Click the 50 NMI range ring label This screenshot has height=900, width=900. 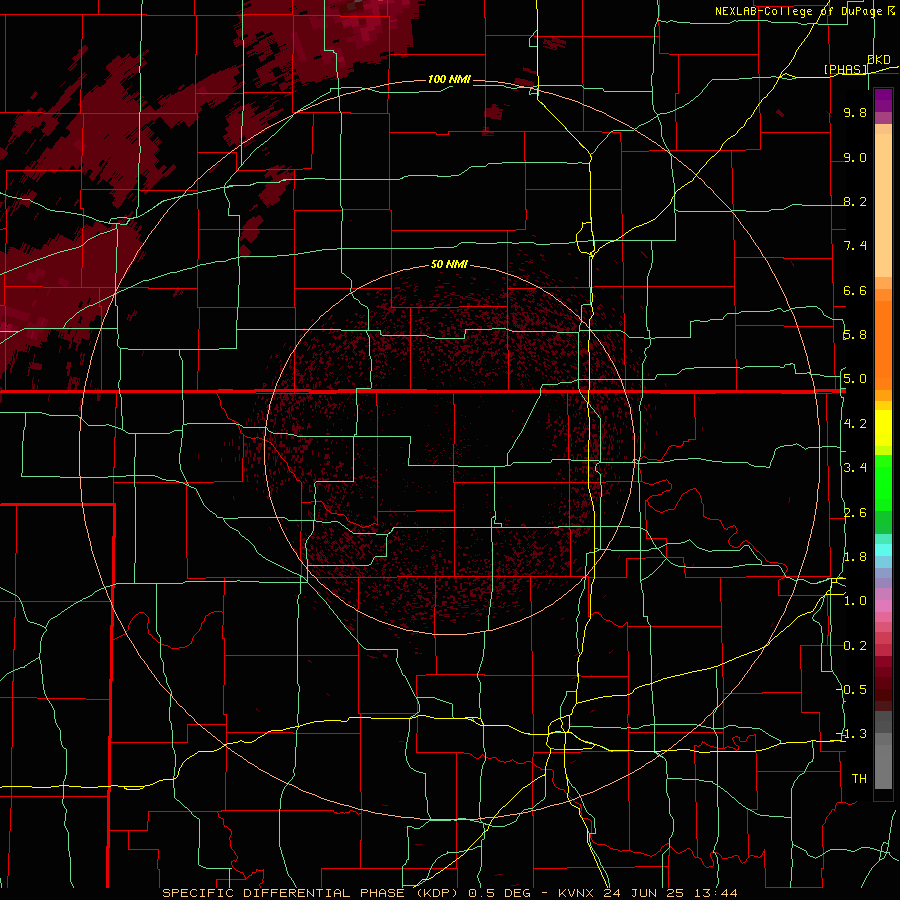[x=449, y=264]
